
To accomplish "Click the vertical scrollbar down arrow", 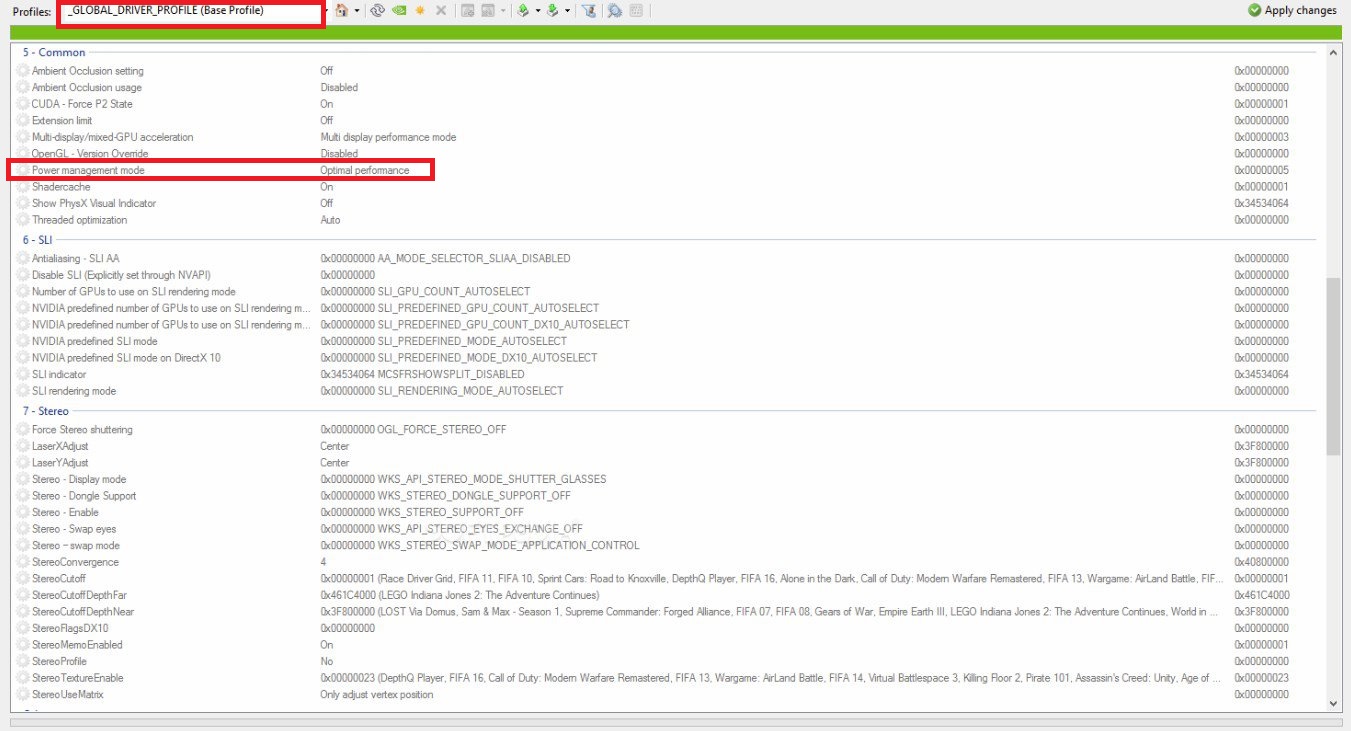I will (x=1332, y=702).
